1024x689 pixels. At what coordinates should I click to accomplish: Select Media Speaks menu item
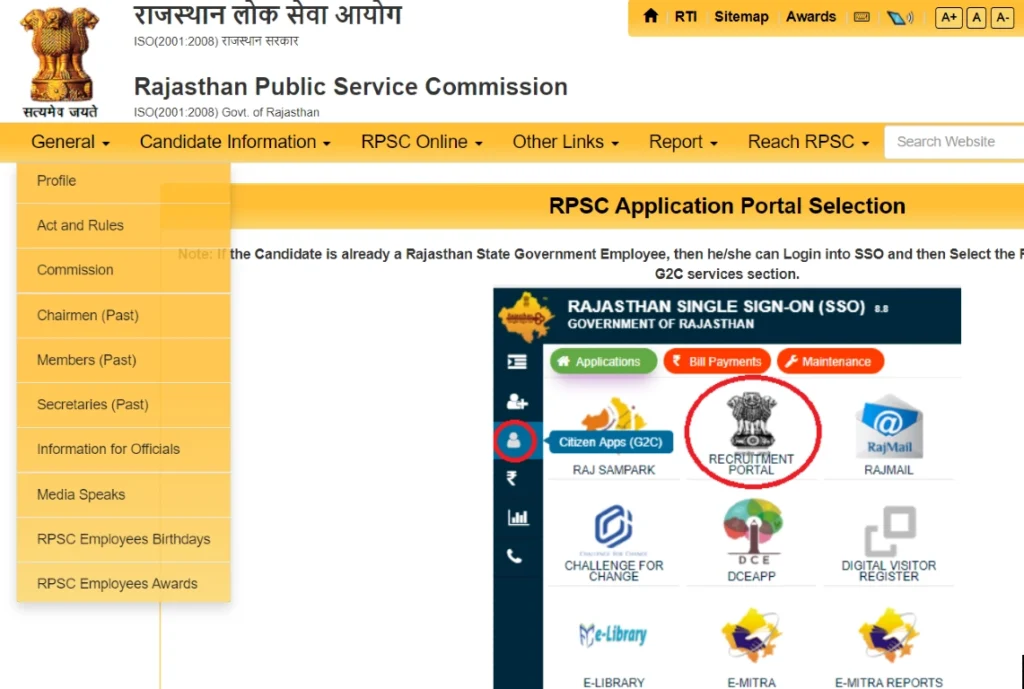123,494
